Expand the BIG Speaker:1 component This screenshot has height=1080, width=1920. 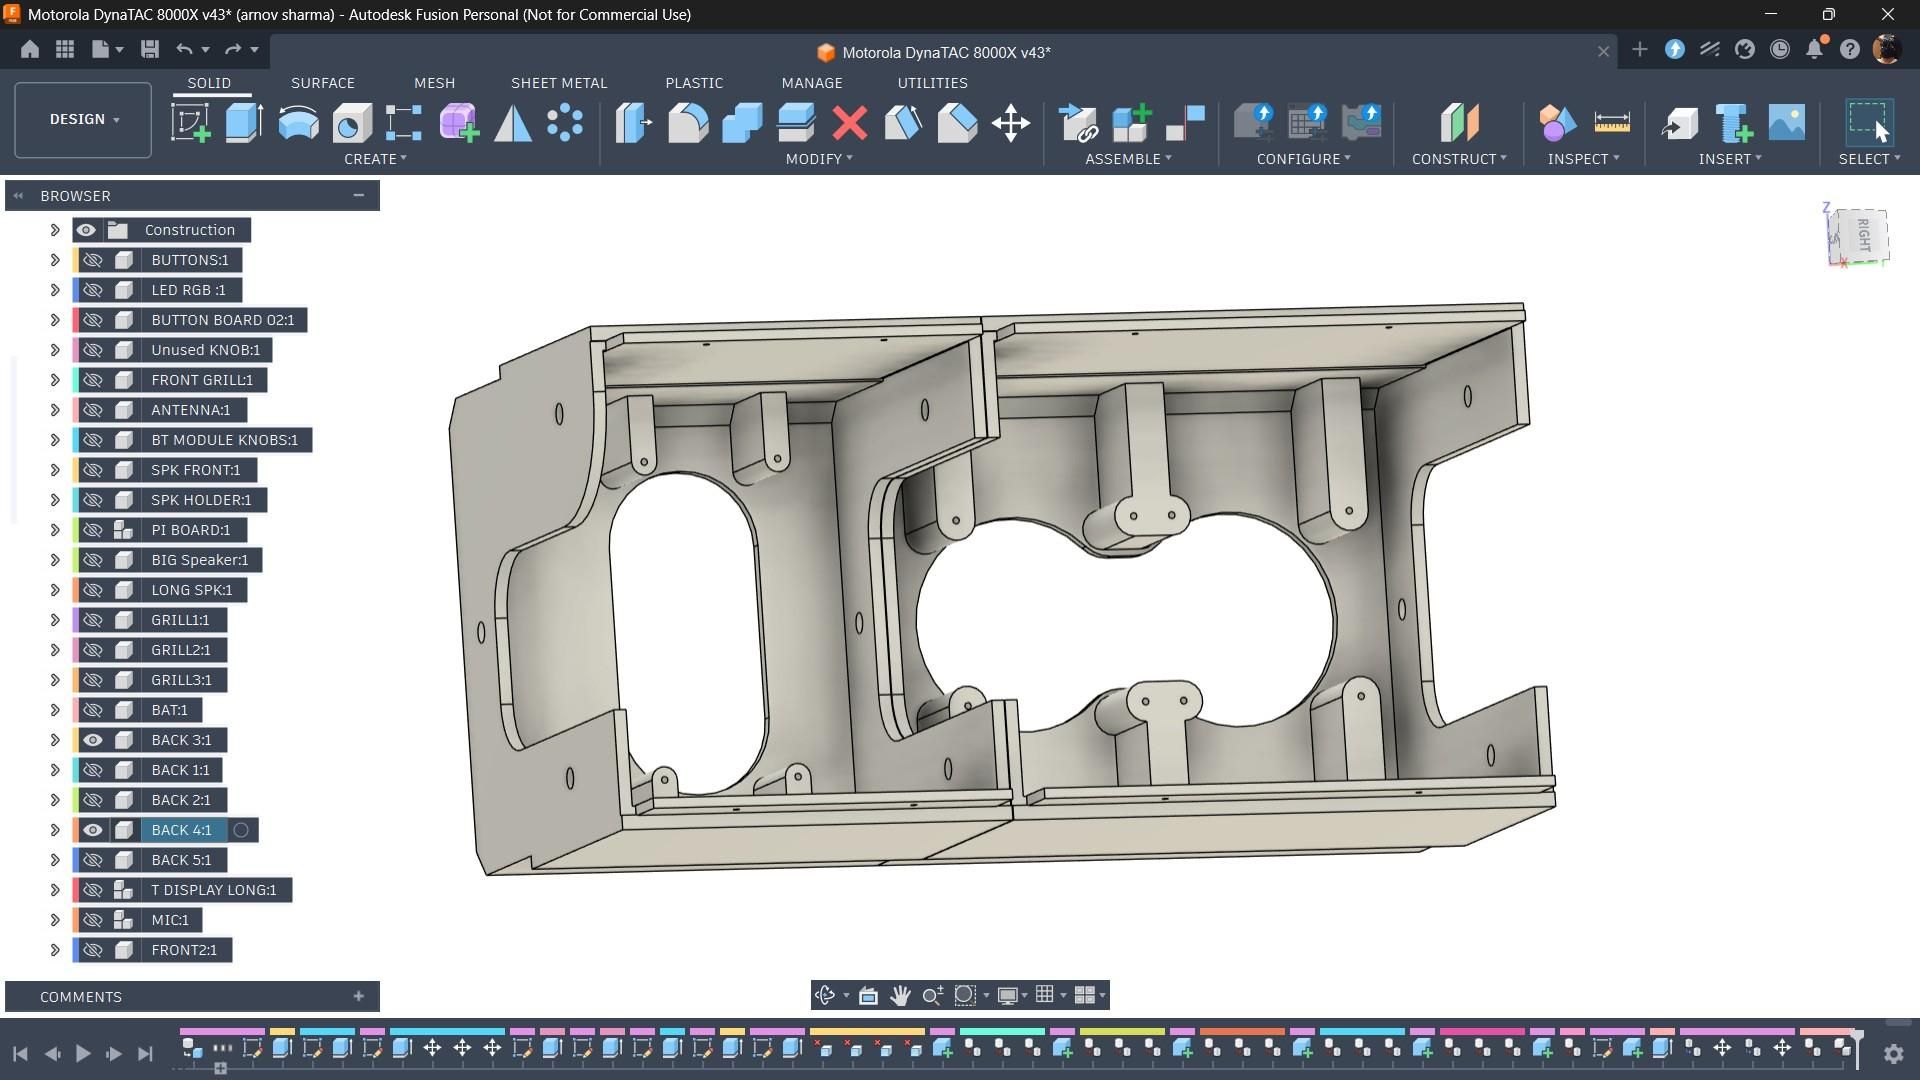point(55,560)
